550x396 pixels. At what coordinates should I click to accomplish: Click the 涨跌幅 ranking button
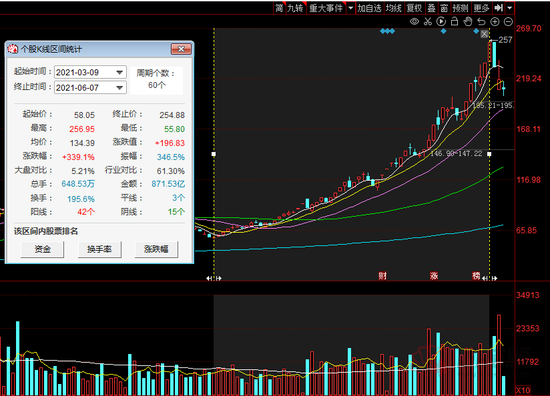click(156, 249)
